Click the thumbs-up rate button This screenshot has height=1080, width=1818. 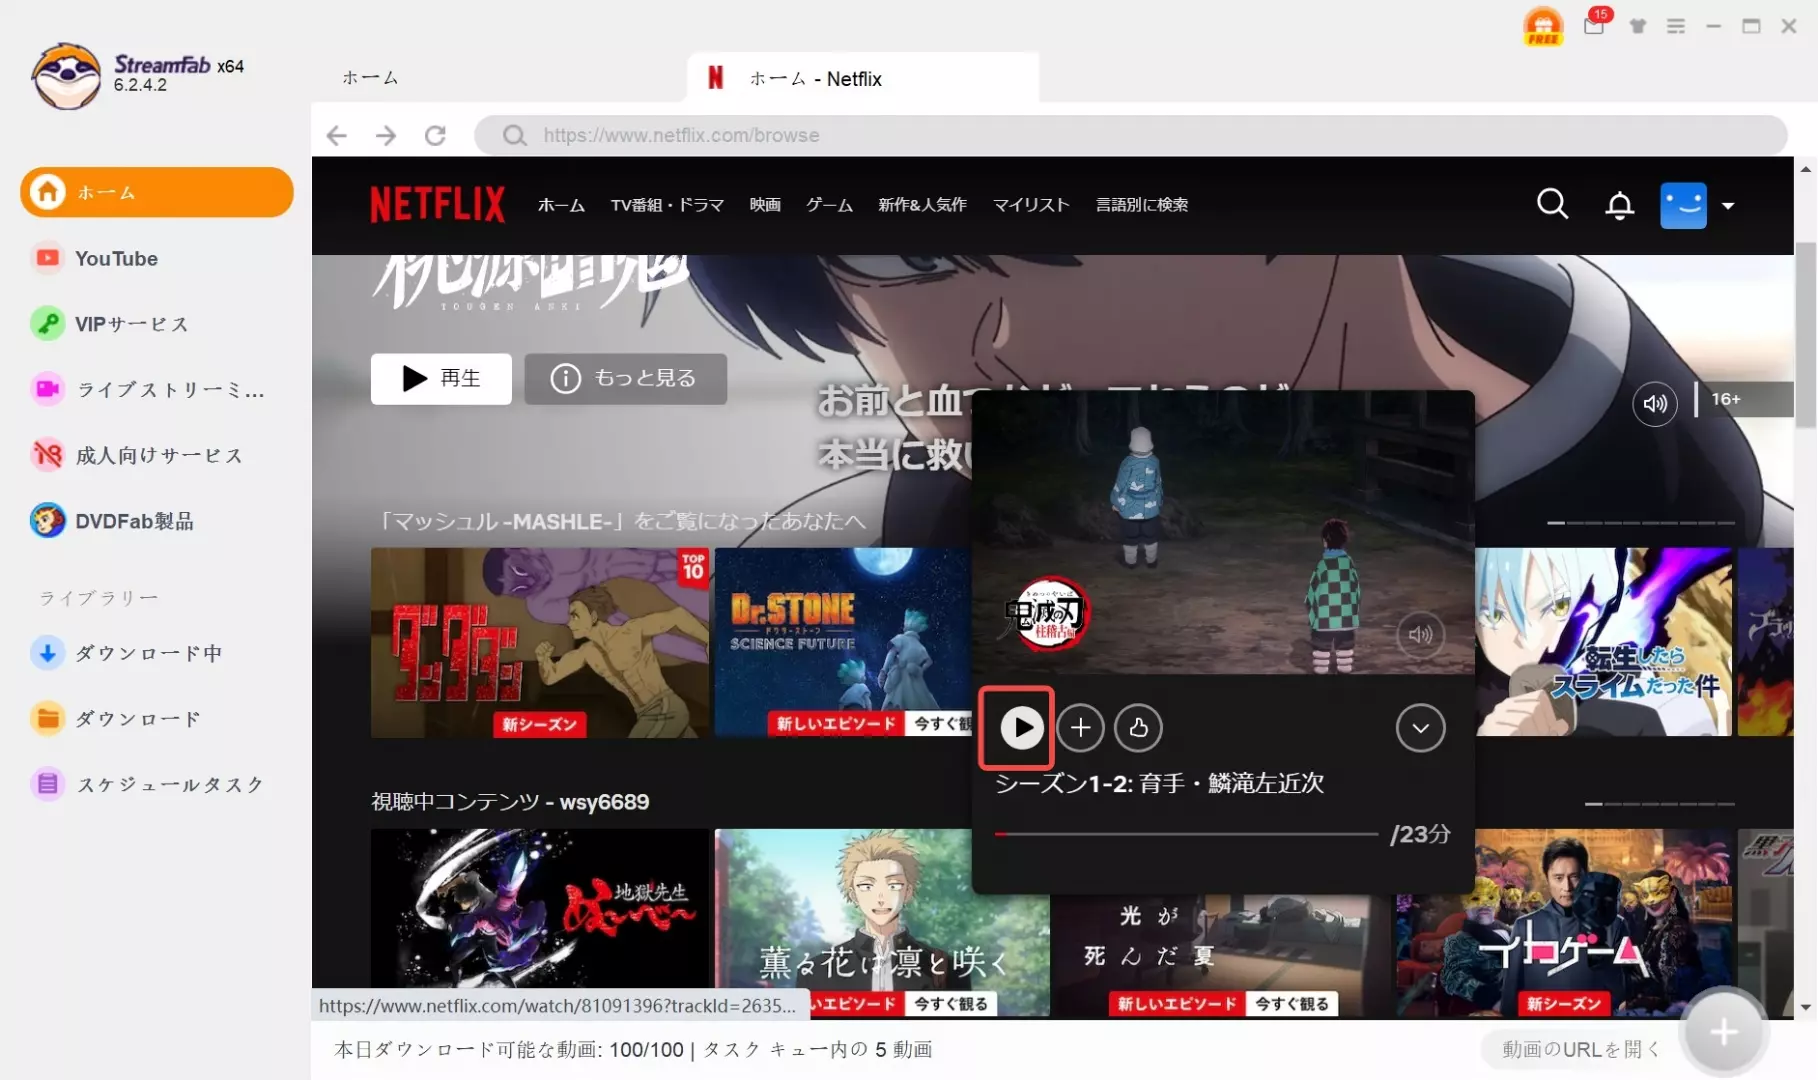coord(1138,728)
